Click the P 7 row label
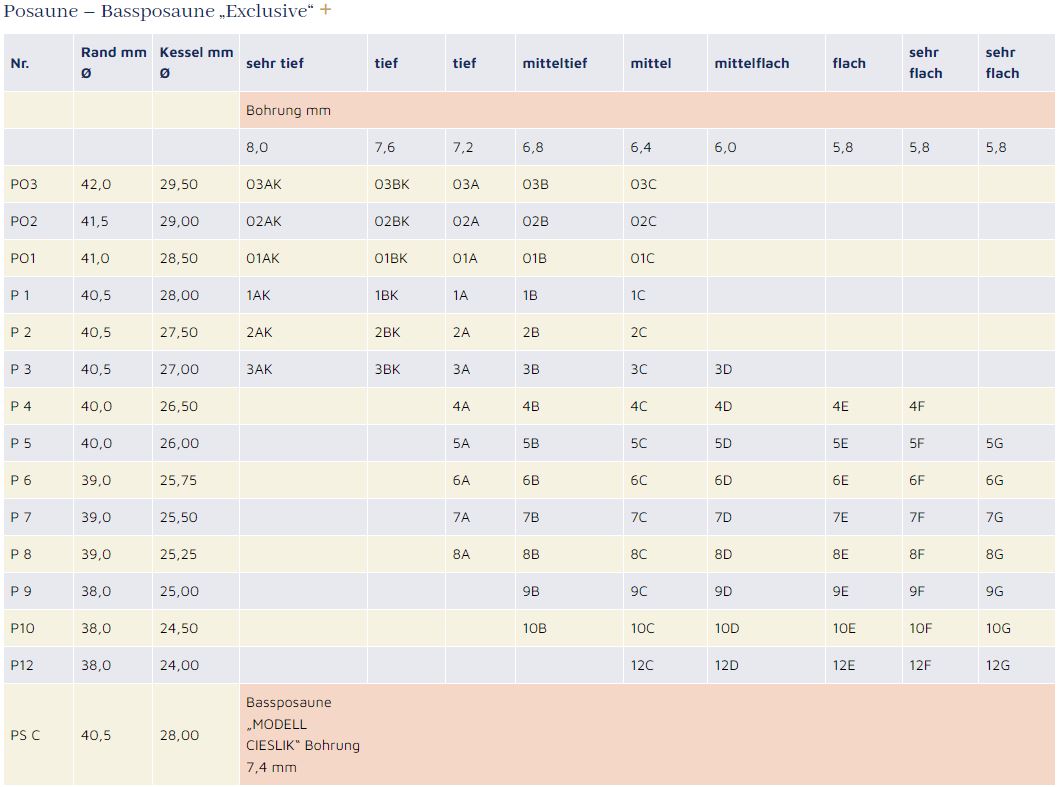The image size is (1058, 787). (21, 517)
